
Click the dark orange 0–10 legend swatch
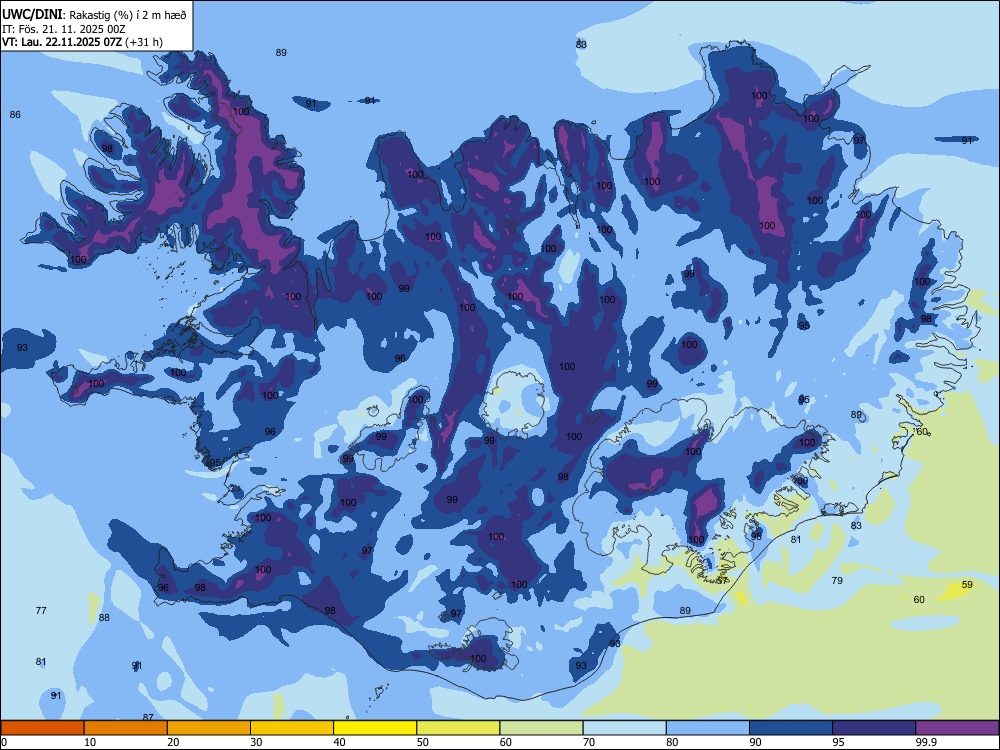point(42,728)
